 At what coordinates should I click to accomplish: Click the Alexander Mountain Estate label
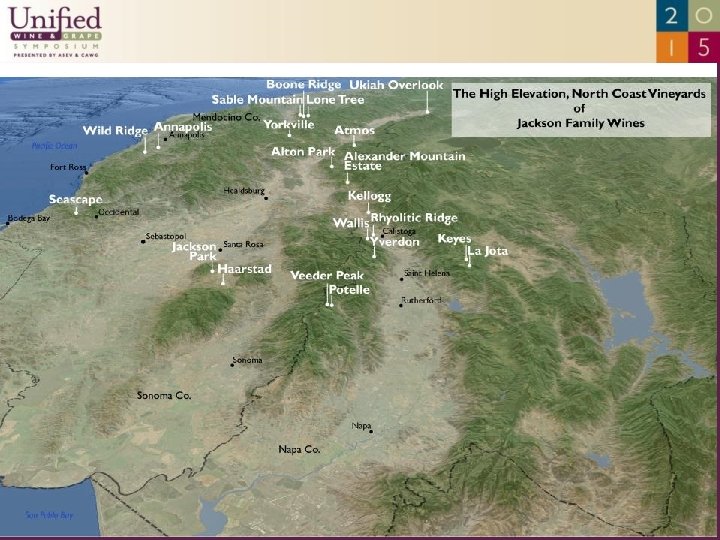tap(405, 161)
